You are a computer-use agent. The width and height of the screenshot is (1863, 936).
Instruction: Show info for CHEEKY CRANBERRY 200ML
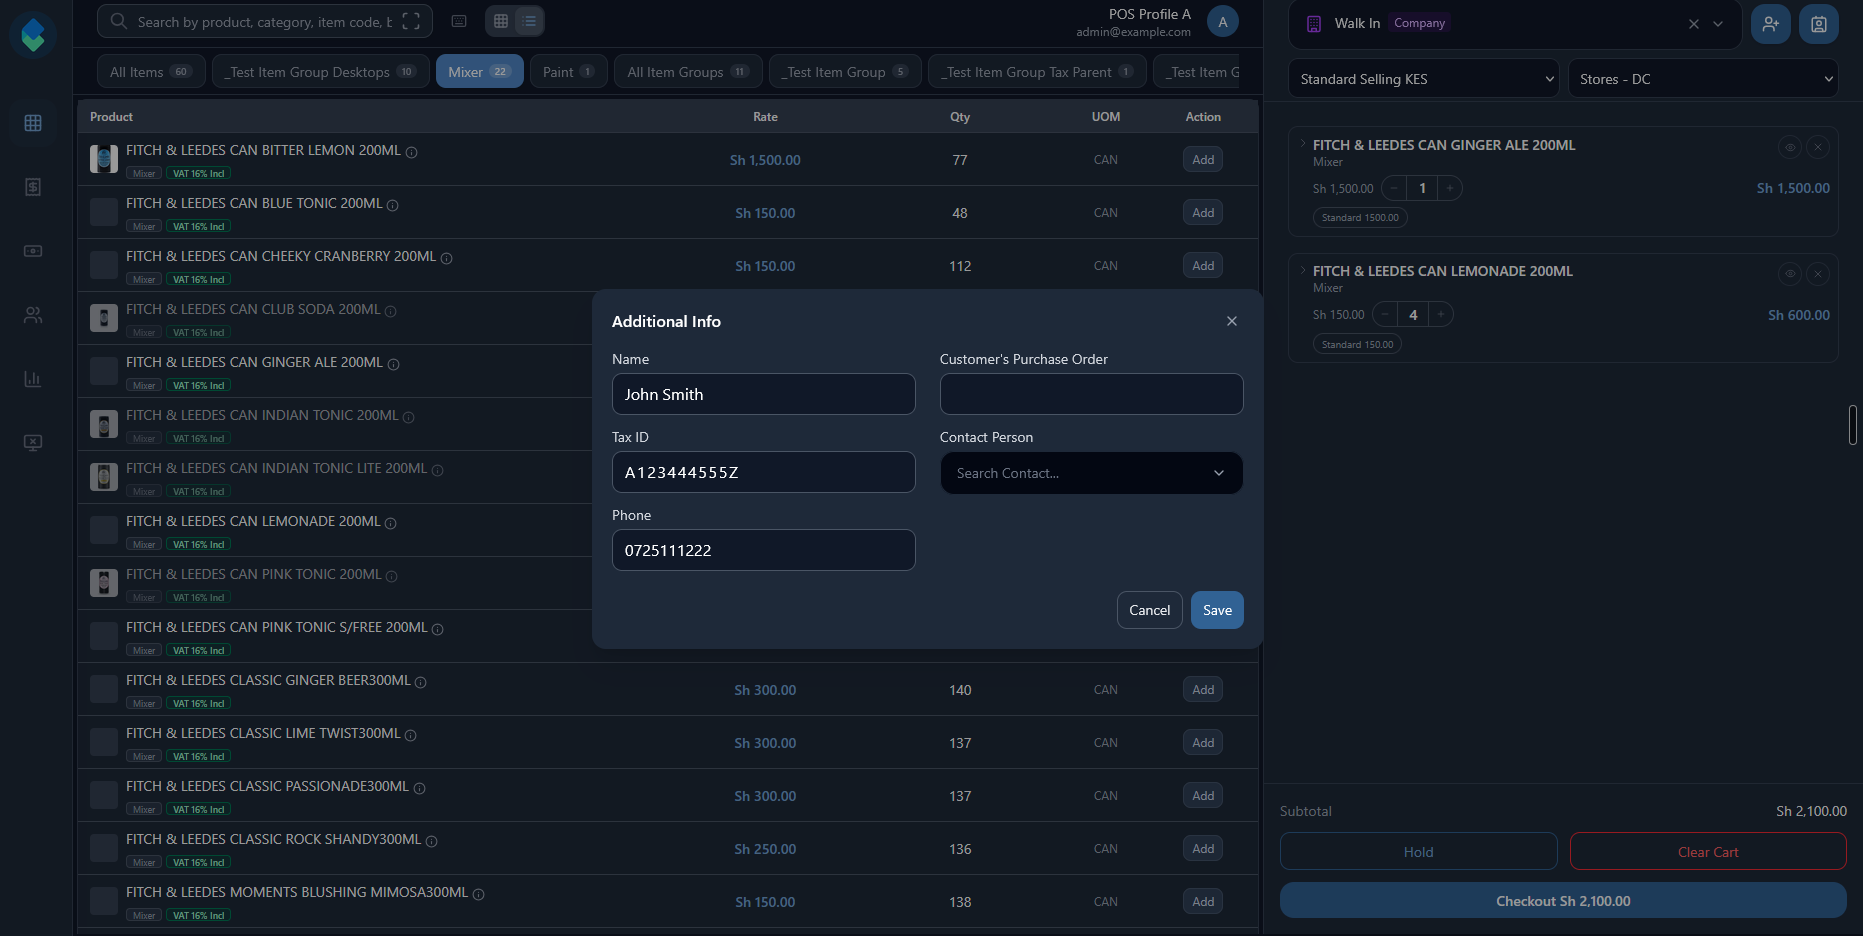pos(447,258)
